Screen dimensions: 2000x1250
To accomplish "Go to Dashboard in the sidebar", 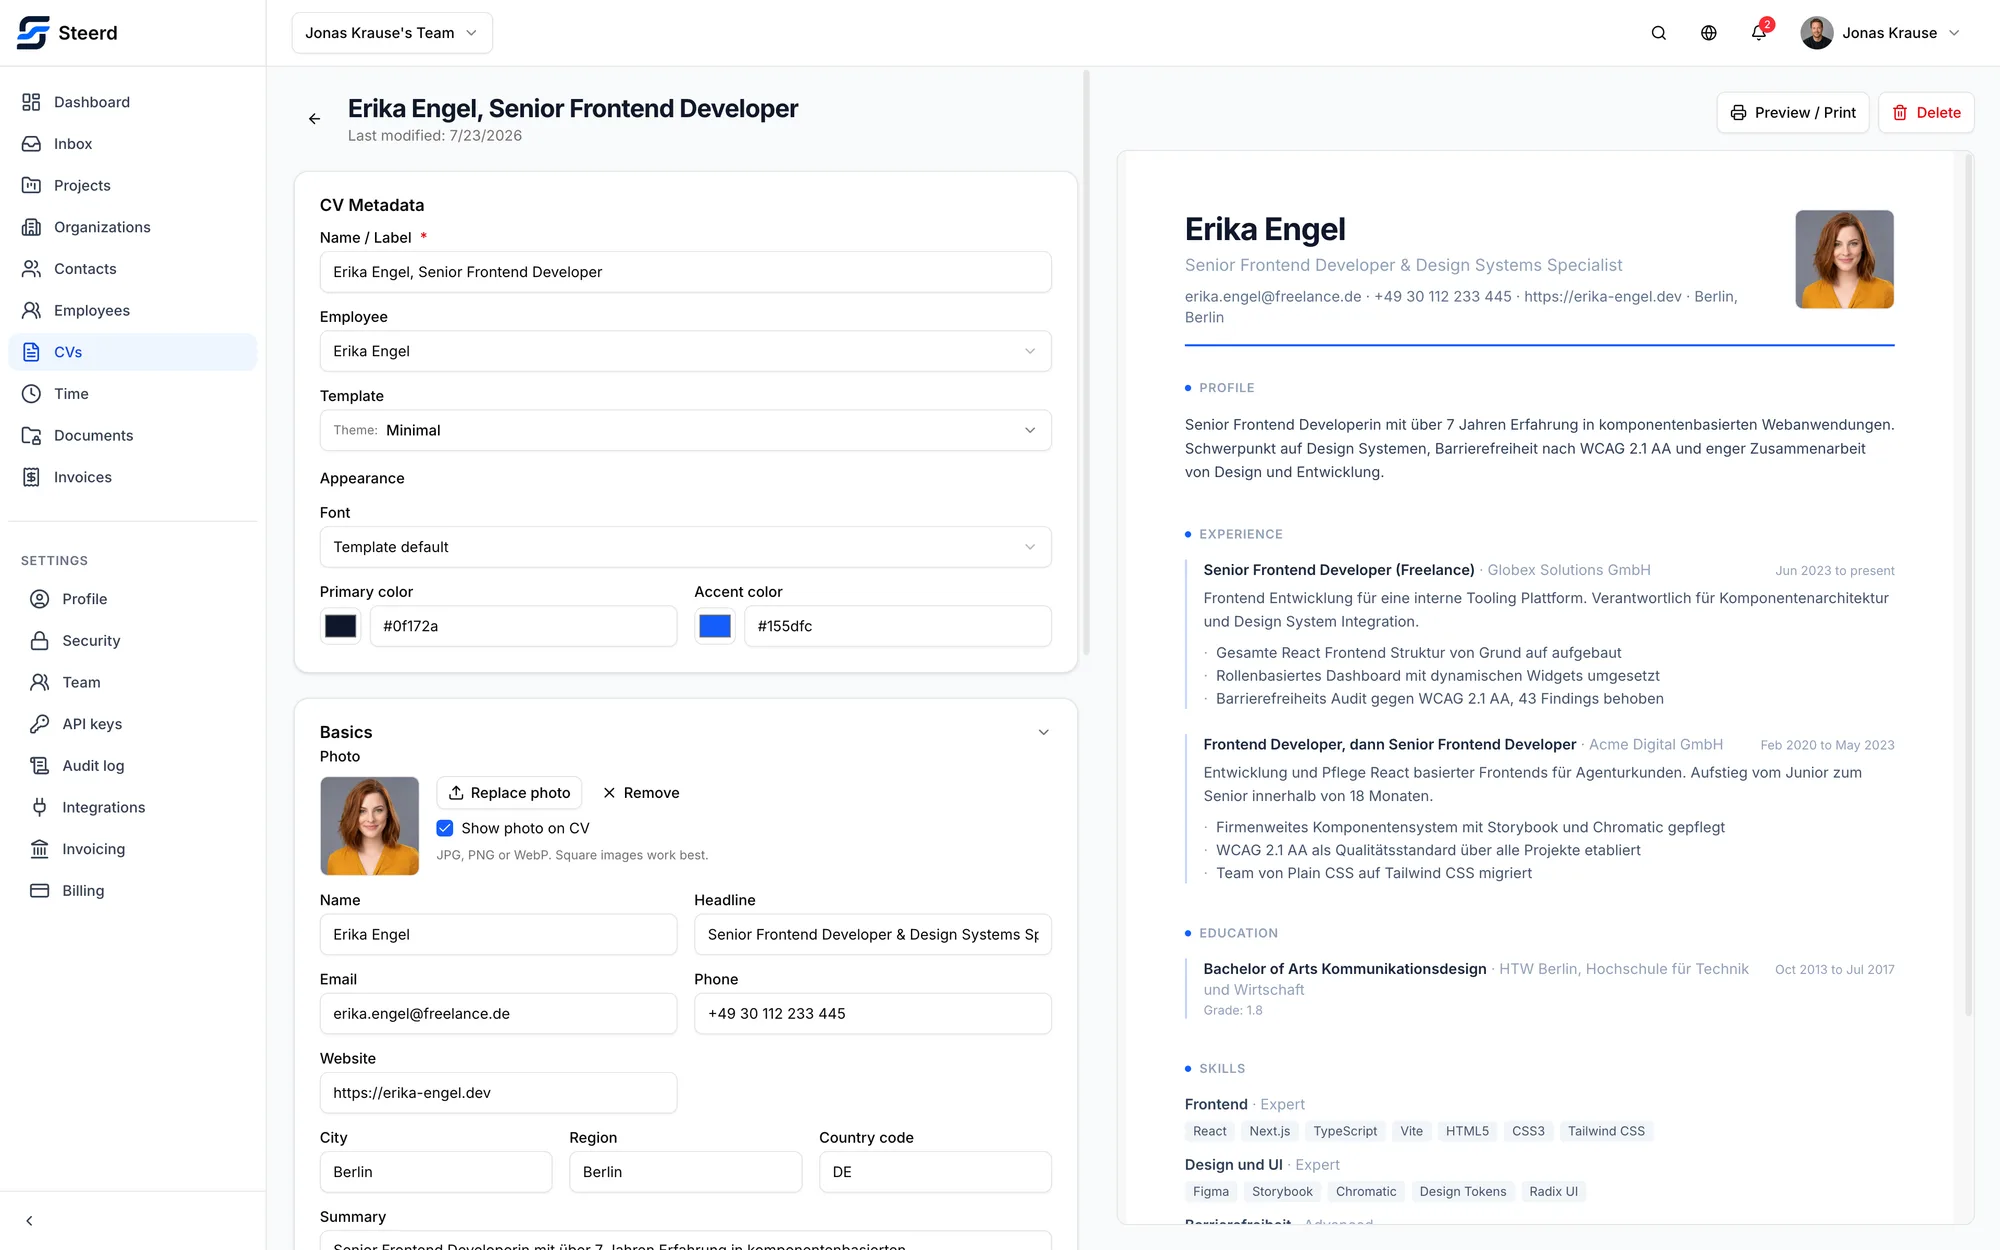I will (132, 102).
